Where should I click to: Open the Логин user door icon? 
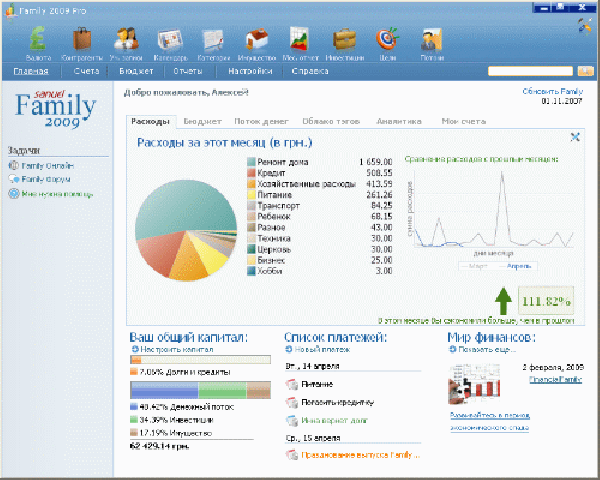(x=432, y=40)
